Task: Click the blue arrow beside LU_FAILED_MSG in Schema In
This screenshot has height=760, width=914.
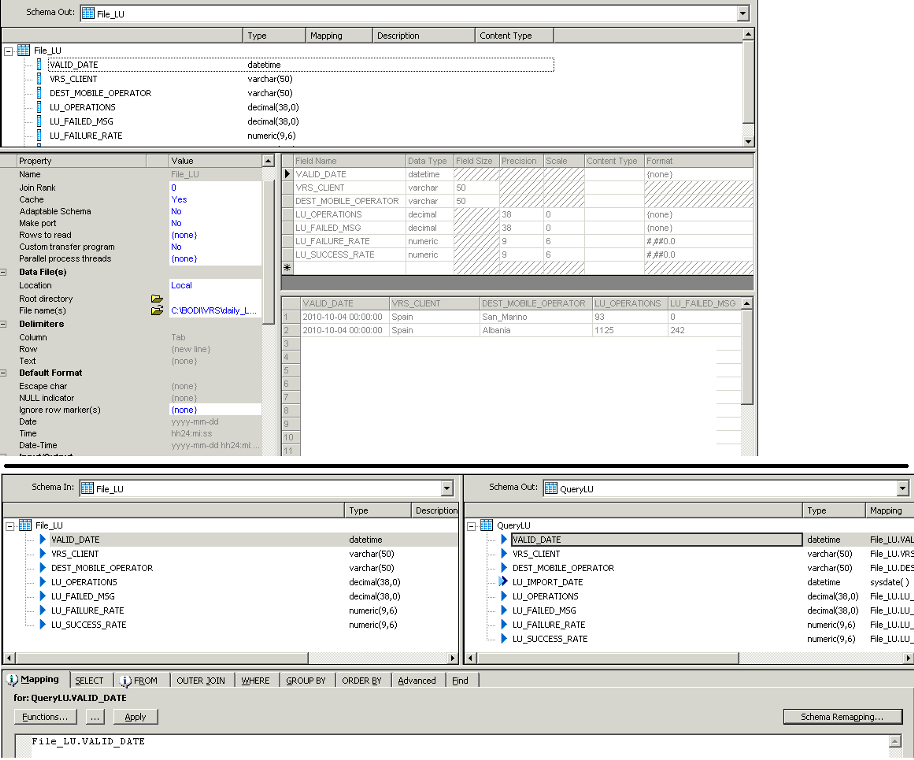Action: [x=43, y=596]
